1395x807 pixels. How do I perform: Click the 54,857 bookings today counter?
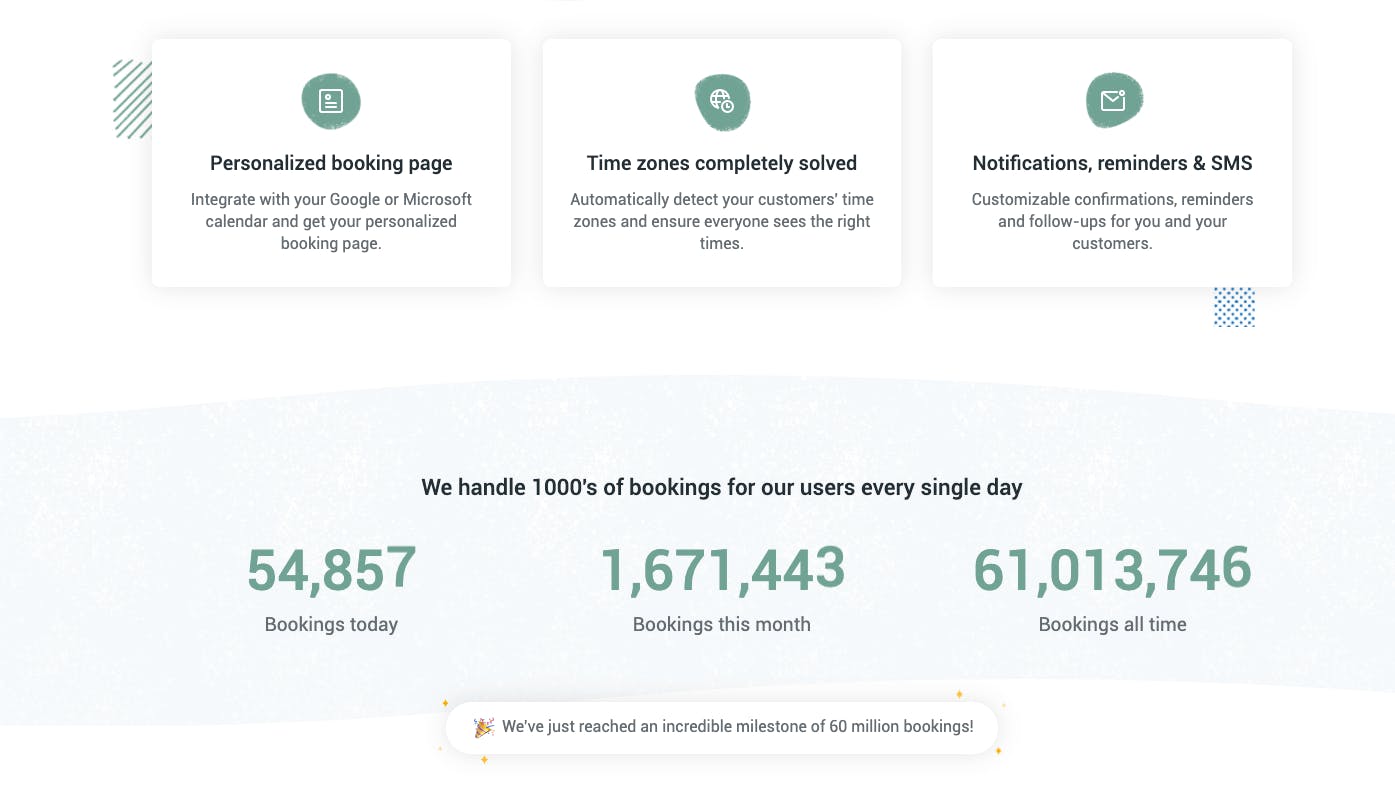(x=331, y=569)
